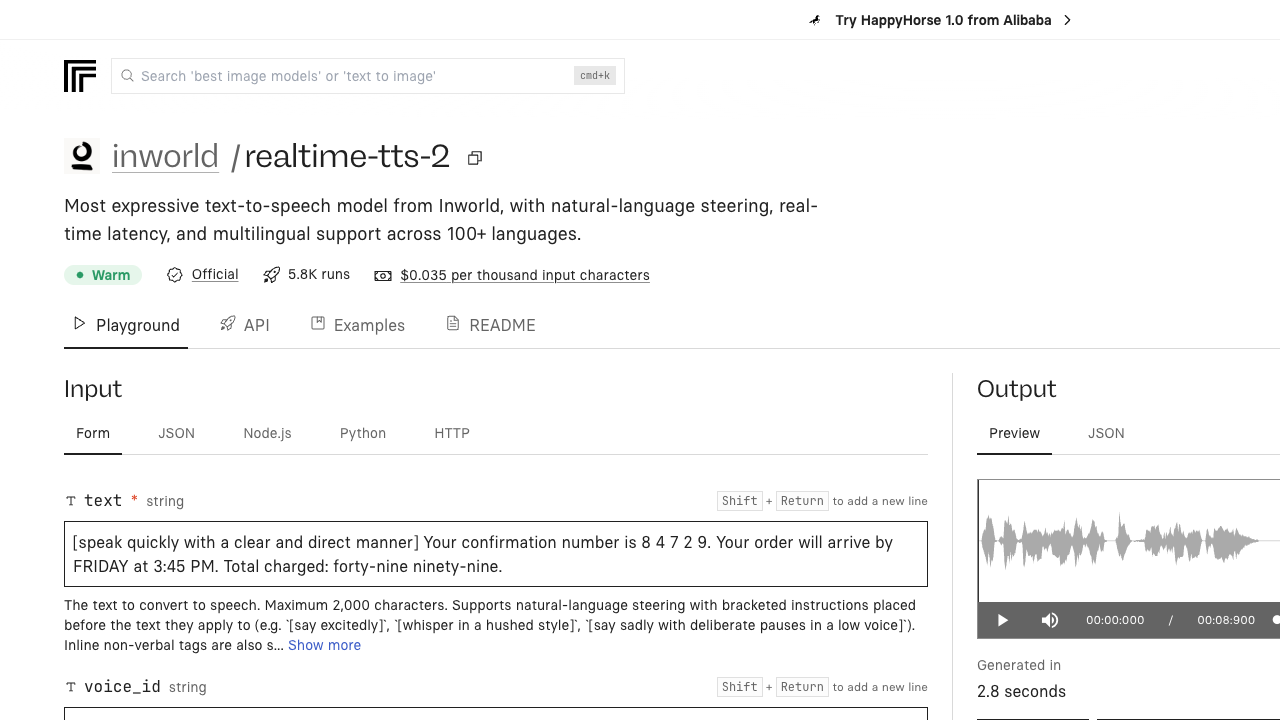1280x720 pixels.
Task: Click the search magnifier icon
Action: click(x=127, y=76)
